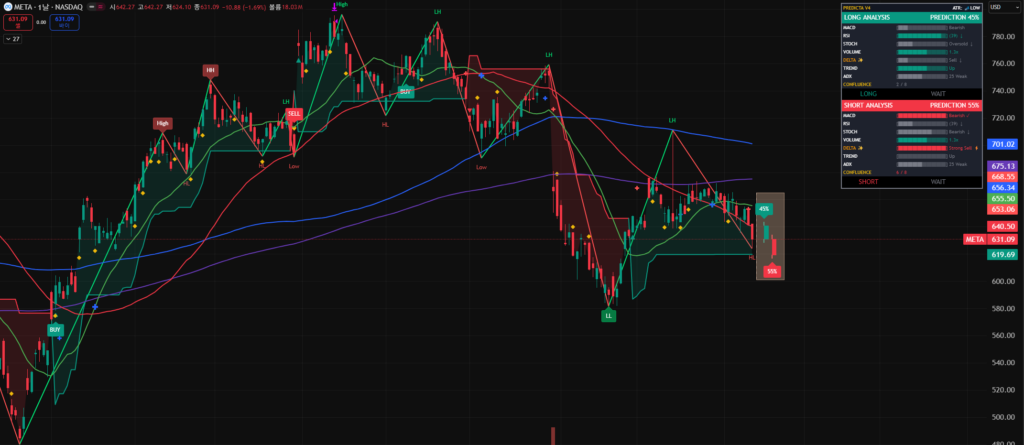Click the green BUY signal marker

(55, 329)
